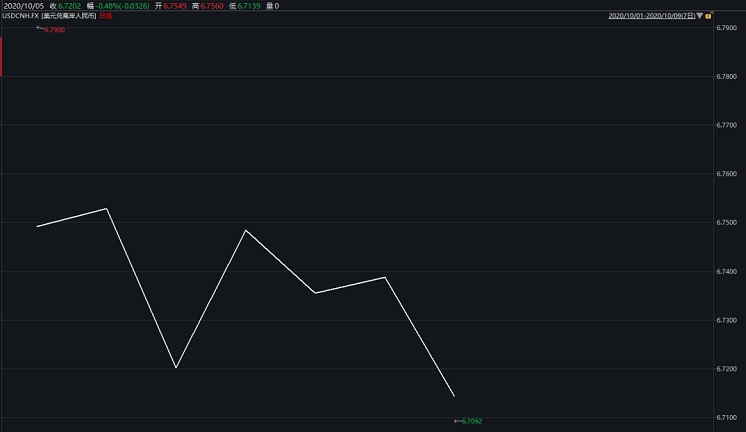Select the closing price 6.7202 value

(68, 6)
